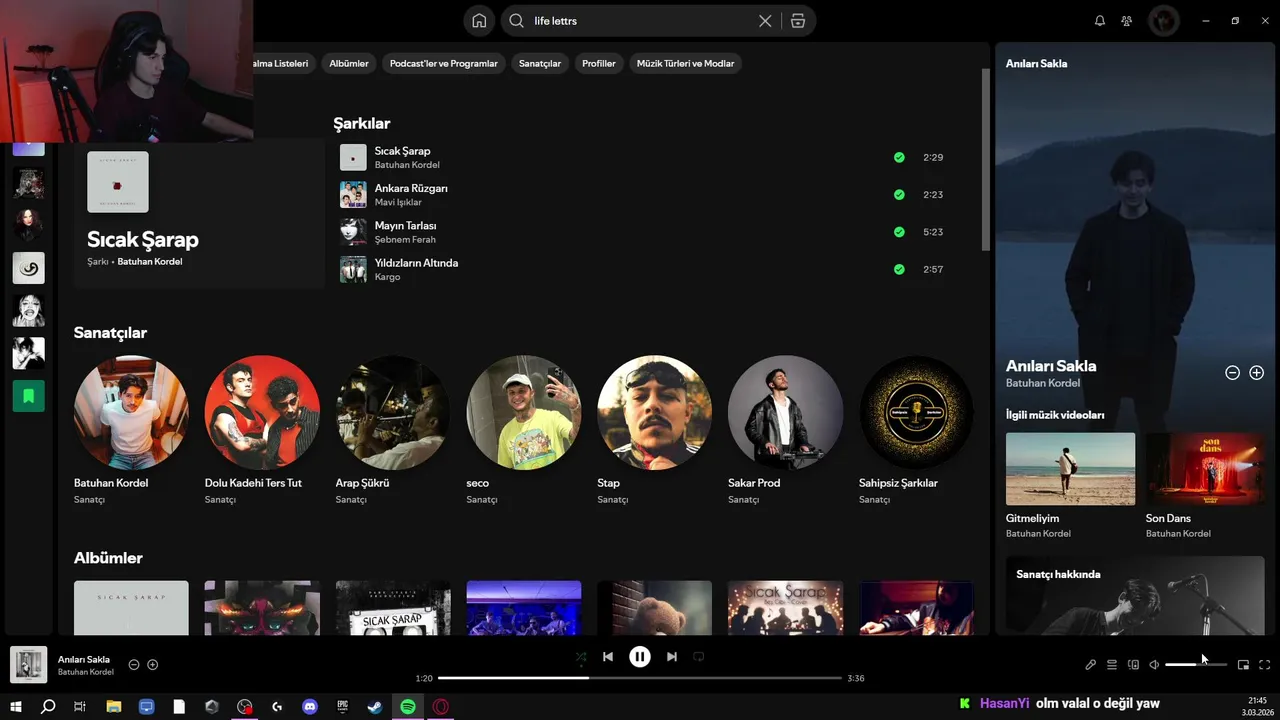
Task: Open Batuhan Kordel artist circle
Action: click(x=131, y=413)
